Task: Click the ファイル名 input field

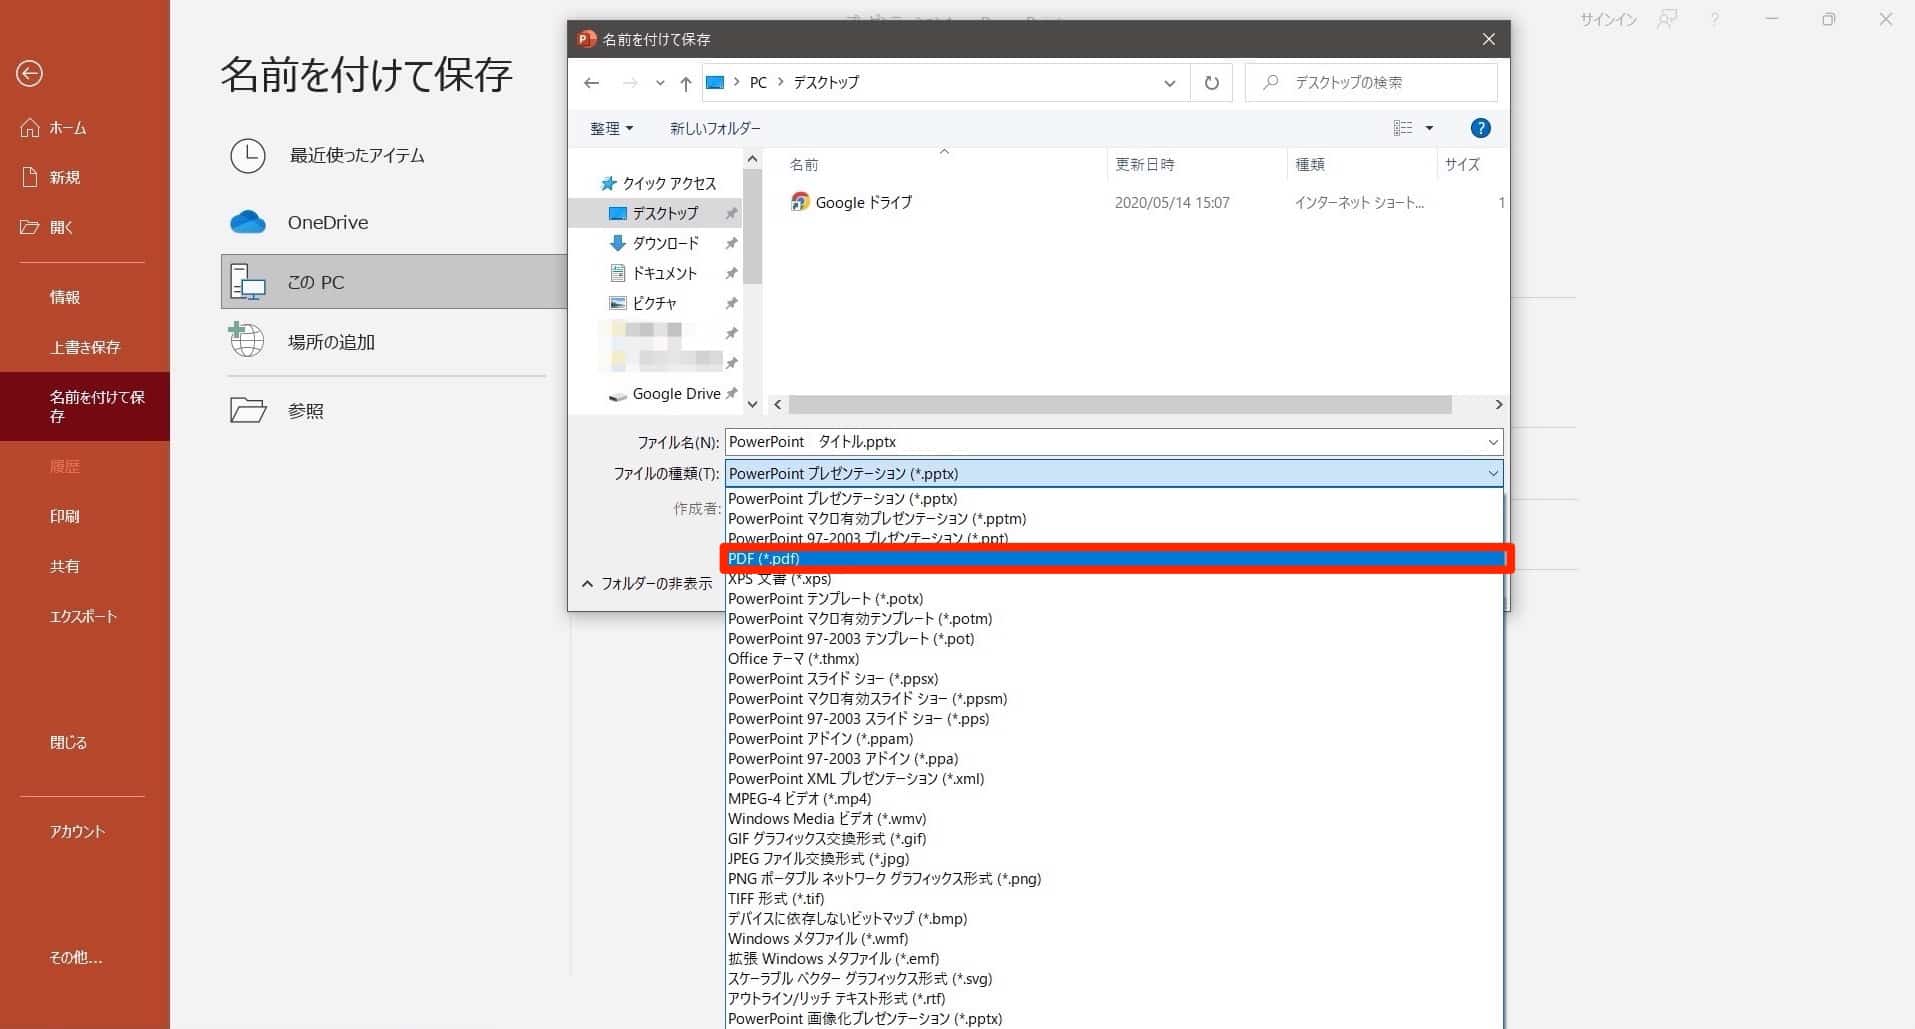Action: (1104, 442)
